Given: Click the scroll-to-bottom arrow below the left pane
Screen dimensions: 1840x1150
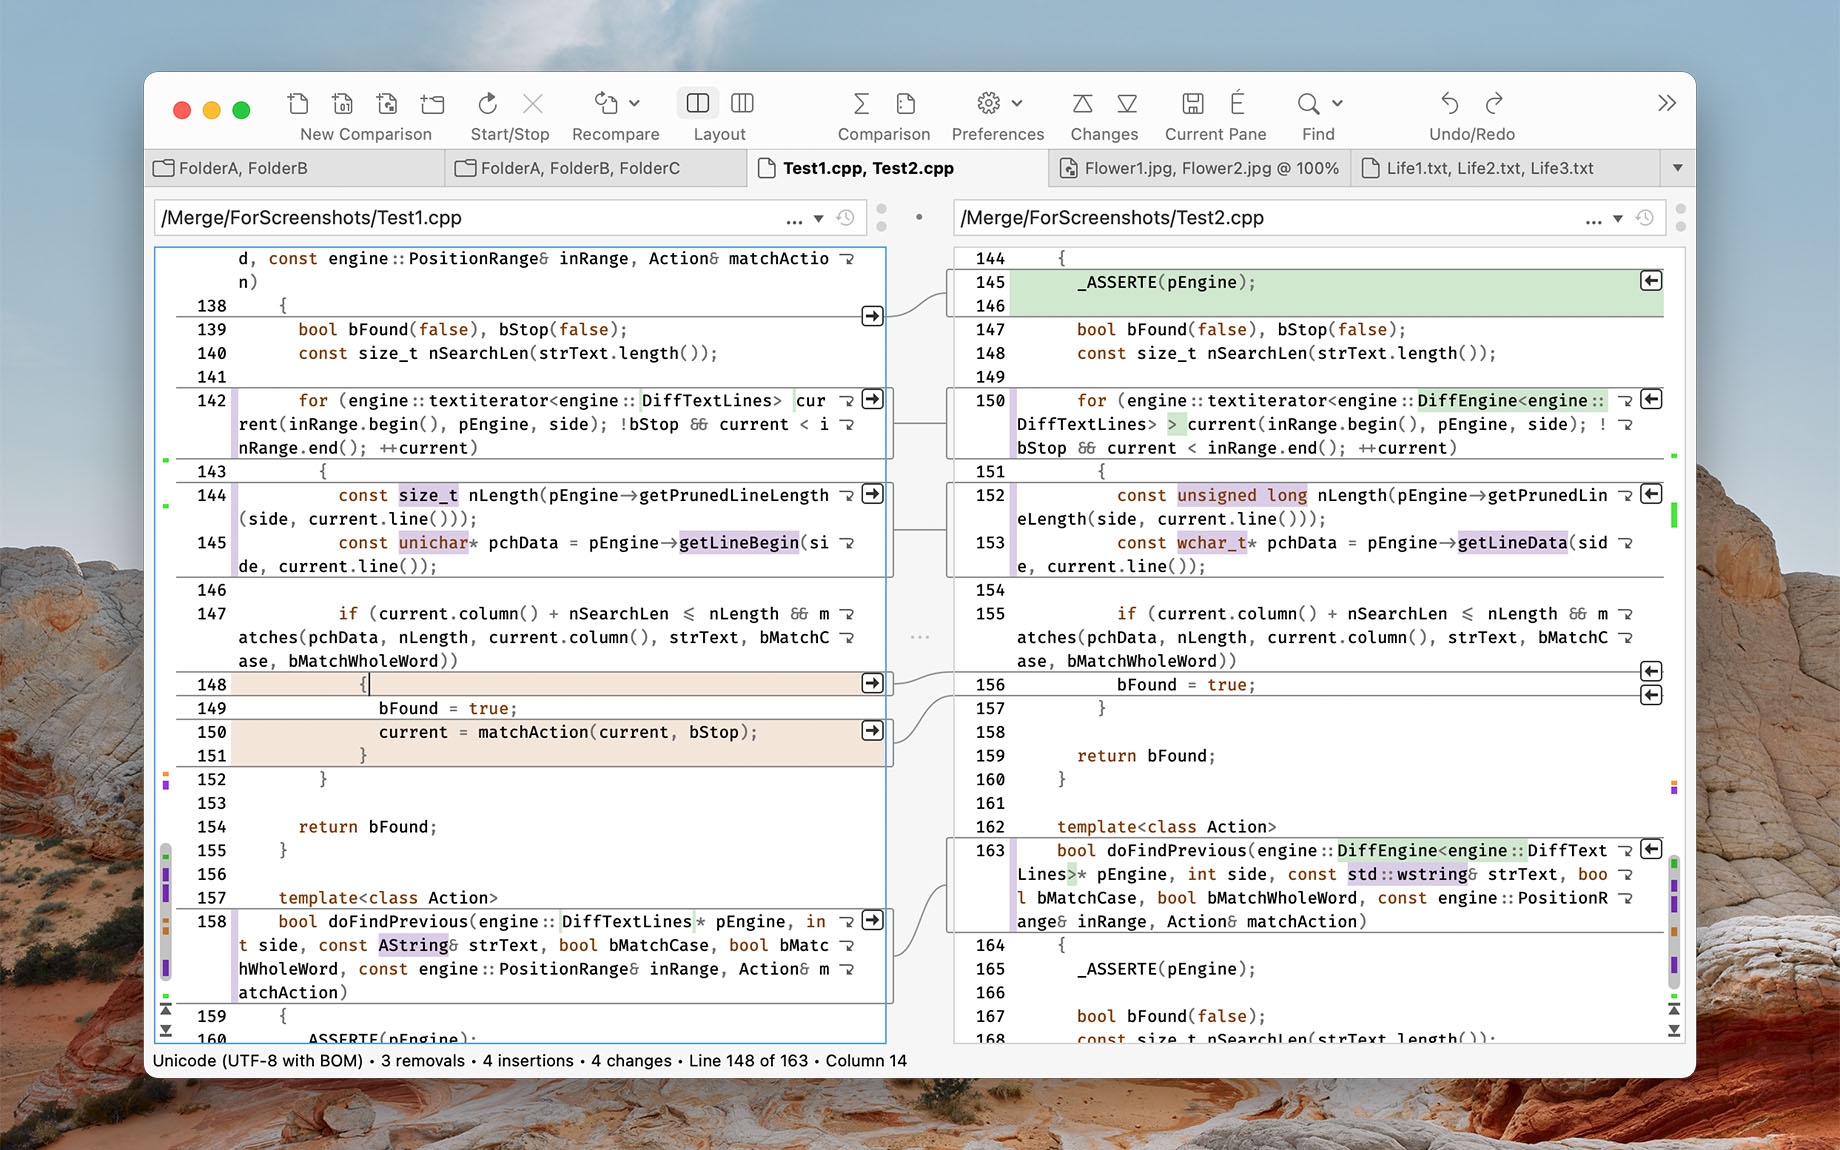Looking at the screenshot, I should 166,1030.
